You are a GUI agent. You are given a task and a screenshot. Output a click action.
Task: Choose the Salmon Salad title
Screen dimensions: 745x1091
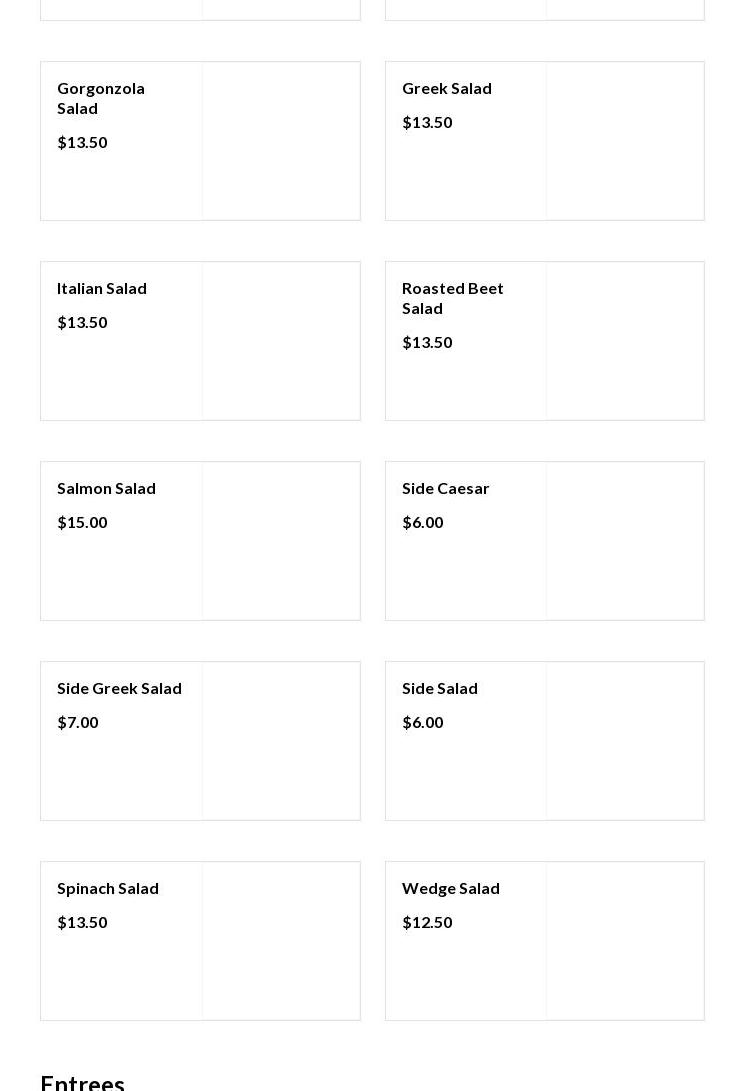coord(106,488)
